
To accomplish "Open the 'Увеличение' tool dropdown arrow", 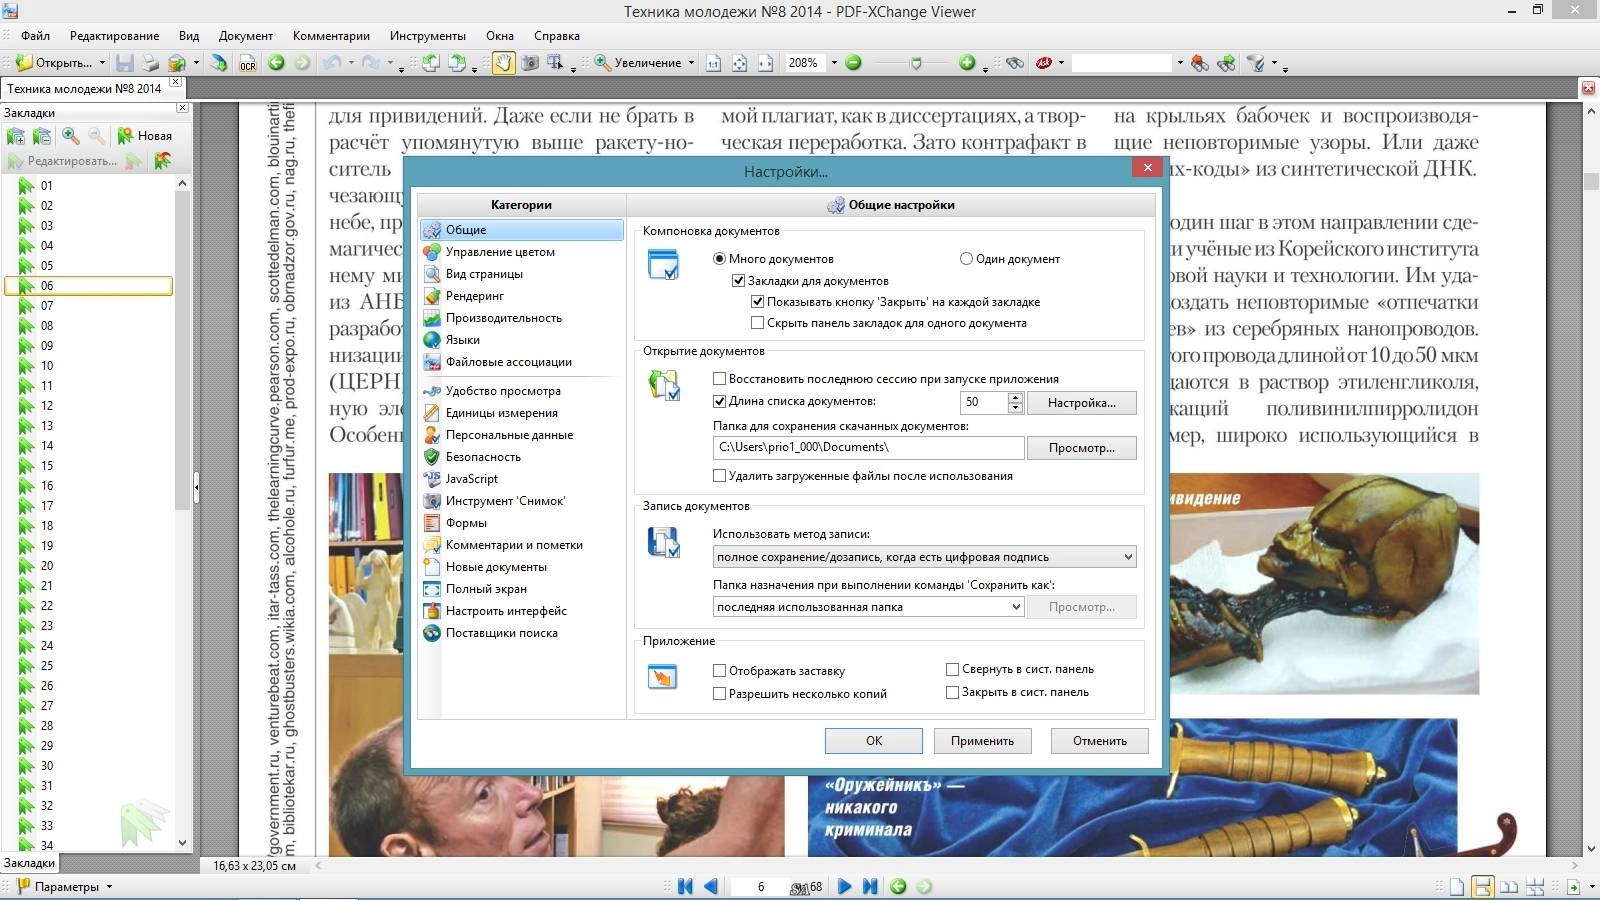I will pos(691,63).
